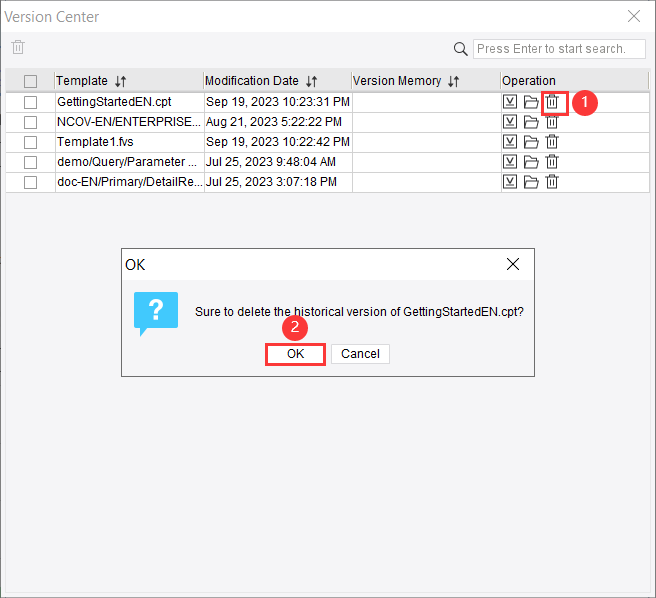Close the Version Center window

(634, 16)
